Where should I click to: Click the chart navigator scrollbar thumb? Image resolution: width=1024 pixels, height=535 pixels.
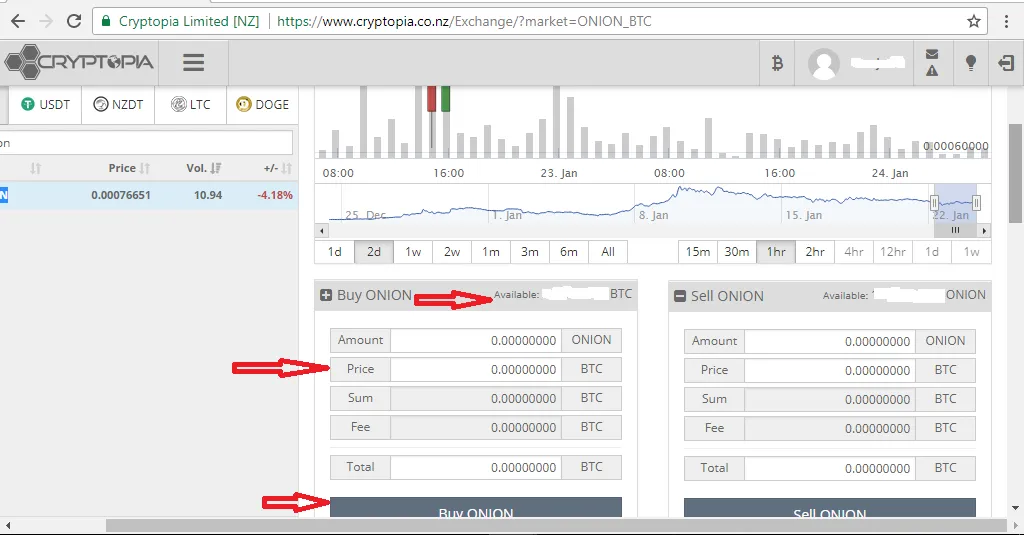pyautogui.click(x=955, y=231)
